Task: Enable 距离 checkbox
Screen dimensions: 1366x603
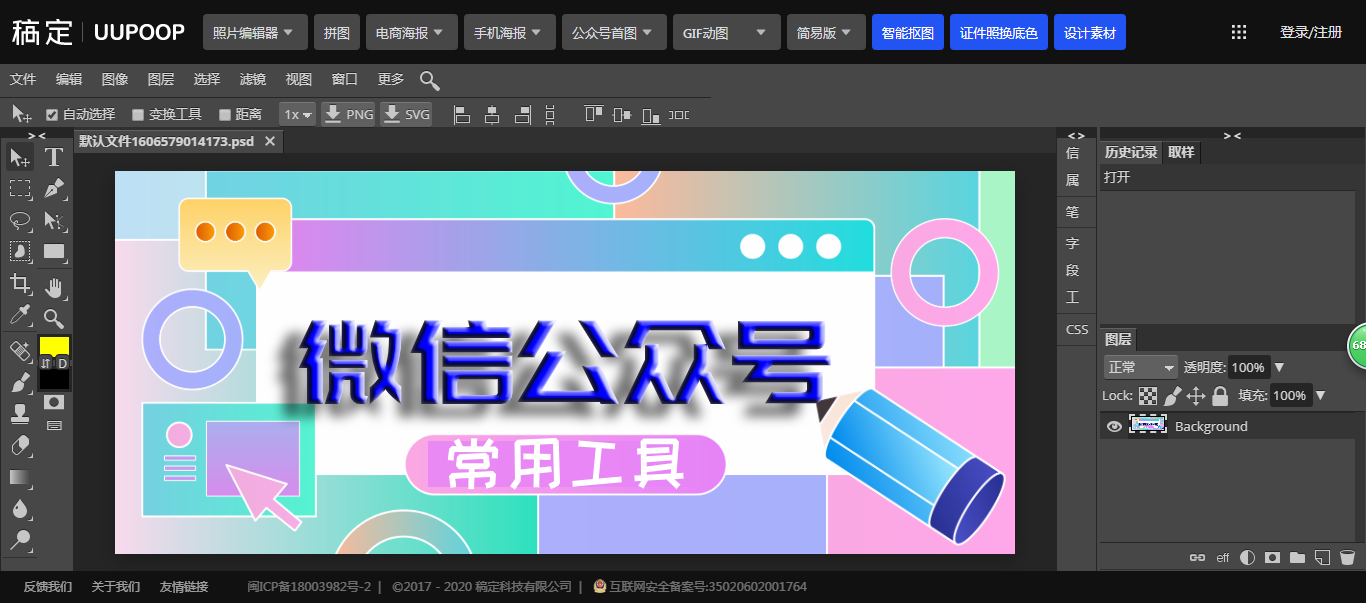Action: click(x=225, y=114)
